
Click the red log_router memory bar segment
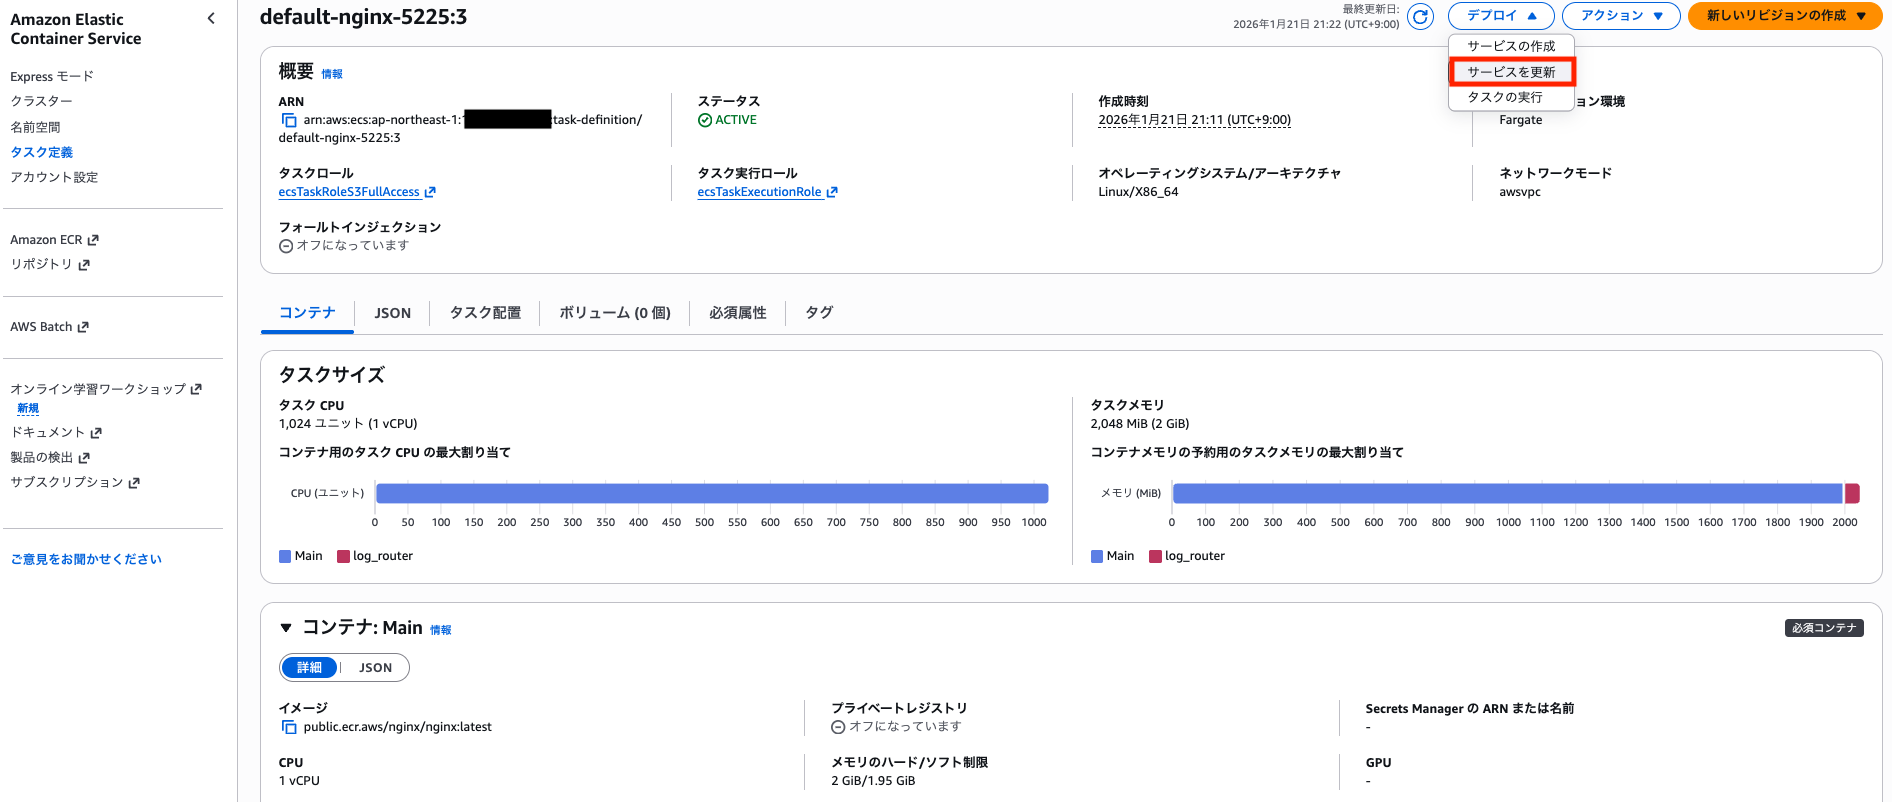point(1852,493)
